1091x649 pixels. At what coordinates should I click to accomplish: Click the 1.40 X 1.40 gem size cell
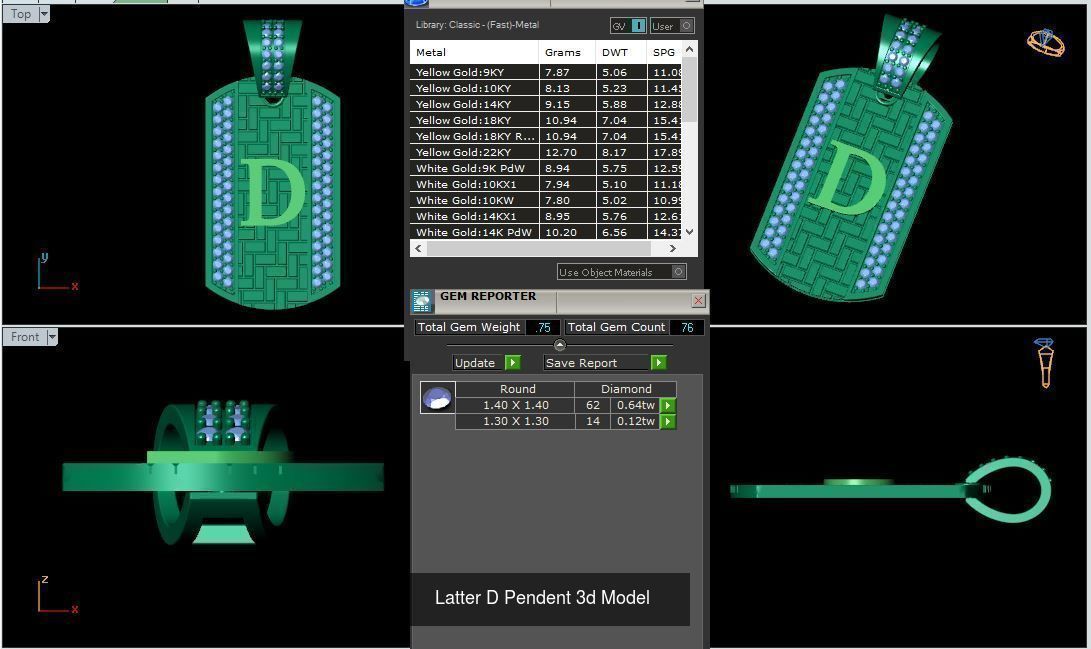[x=516, y=405]
